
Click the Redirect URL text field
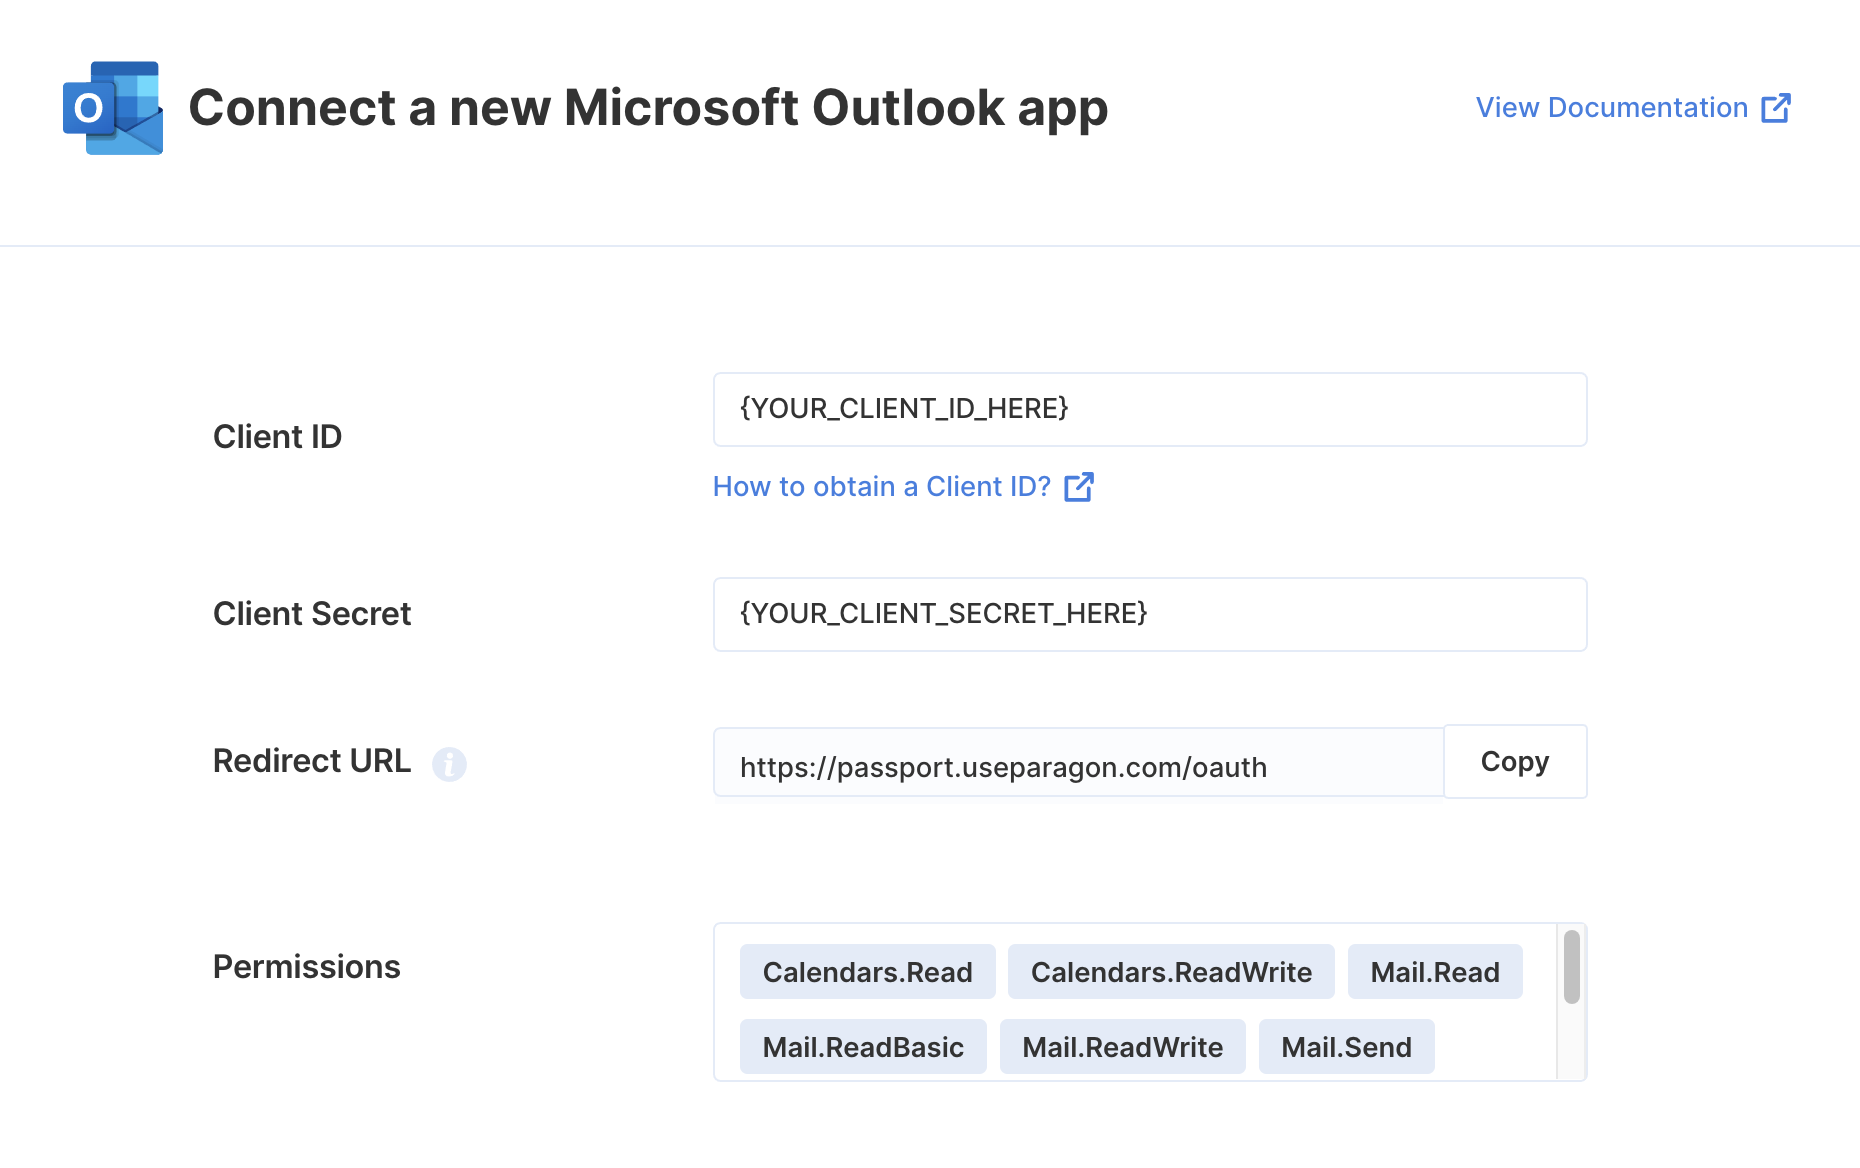coord(1079,763)
